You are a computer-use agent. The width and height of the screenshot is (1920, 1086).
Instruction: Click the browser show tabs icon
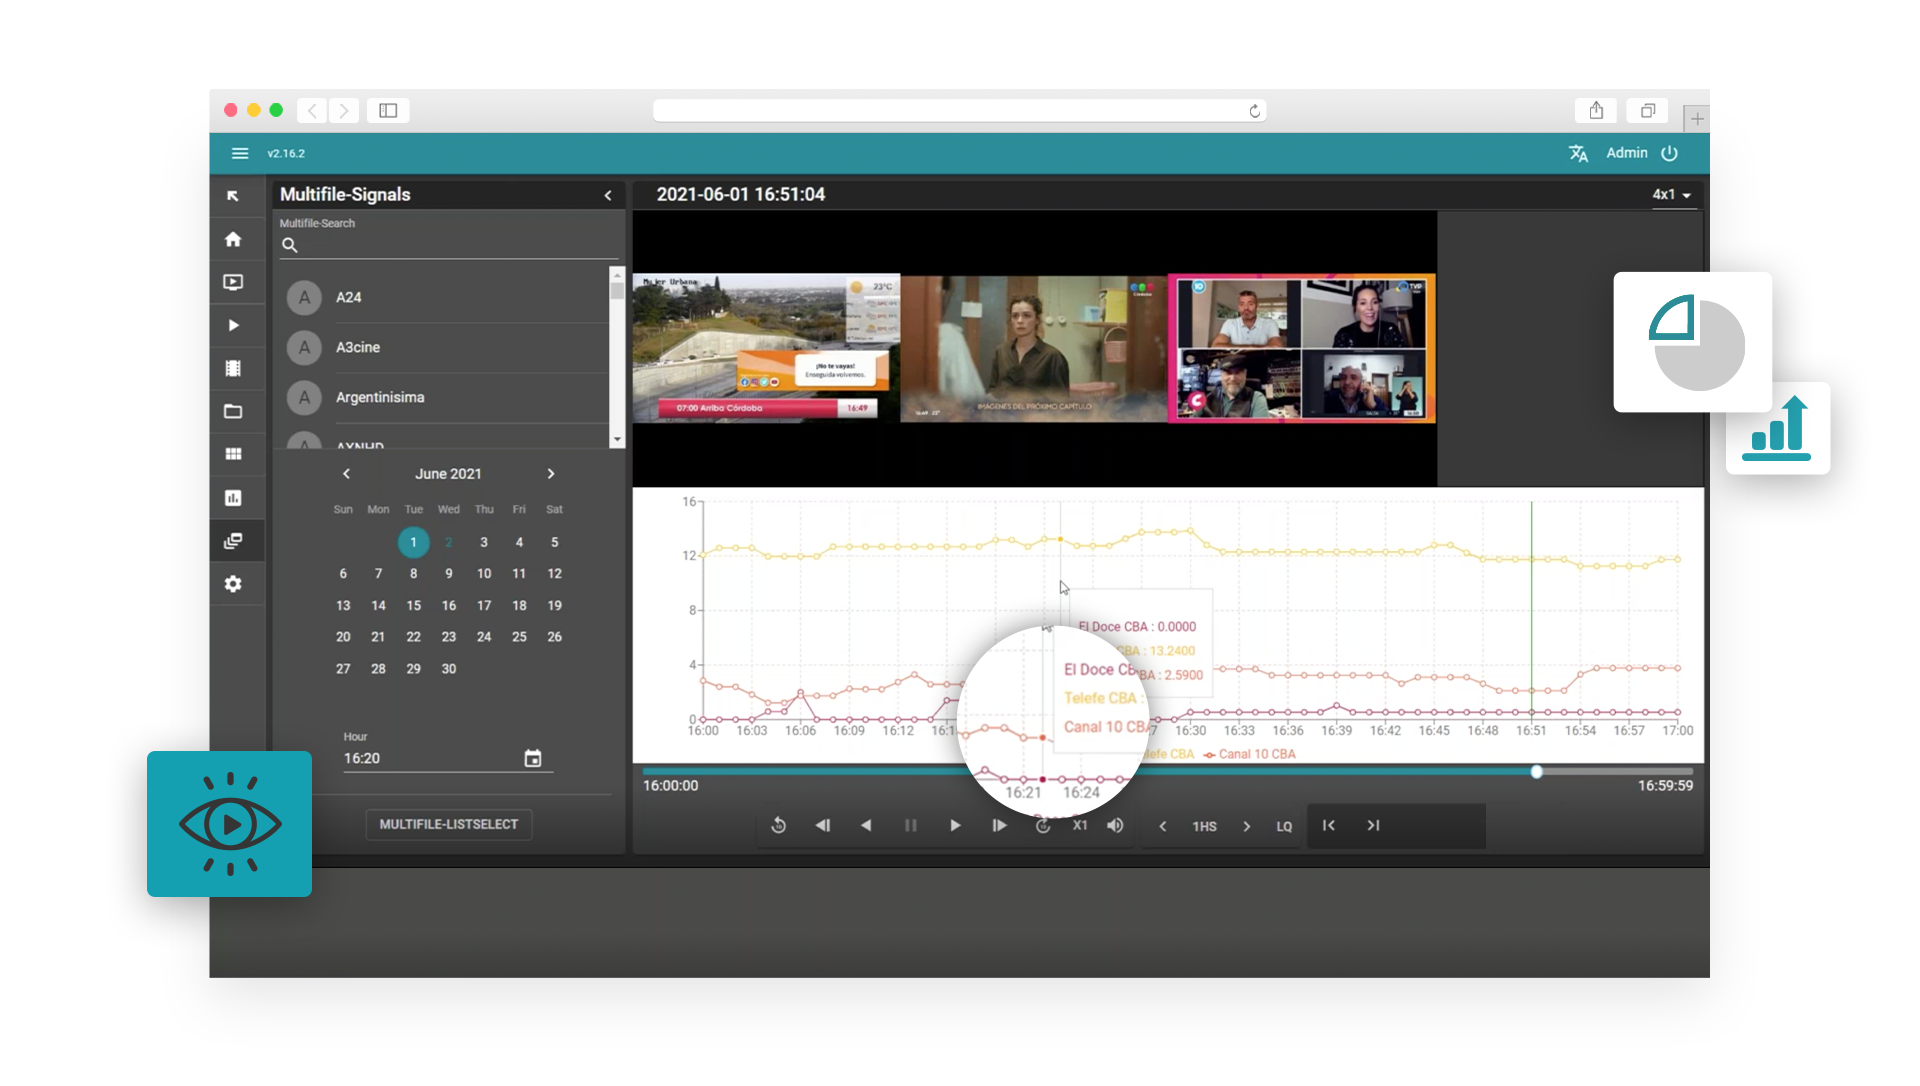click(x=1648, y=110)
